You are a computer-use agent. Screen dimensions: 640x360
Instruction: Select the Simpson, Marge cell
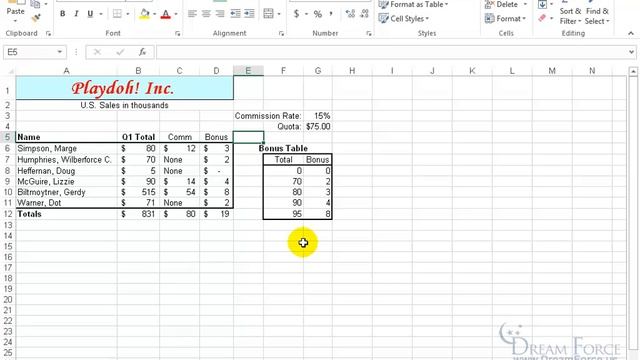pyautogui.click(x=66, y=149)
